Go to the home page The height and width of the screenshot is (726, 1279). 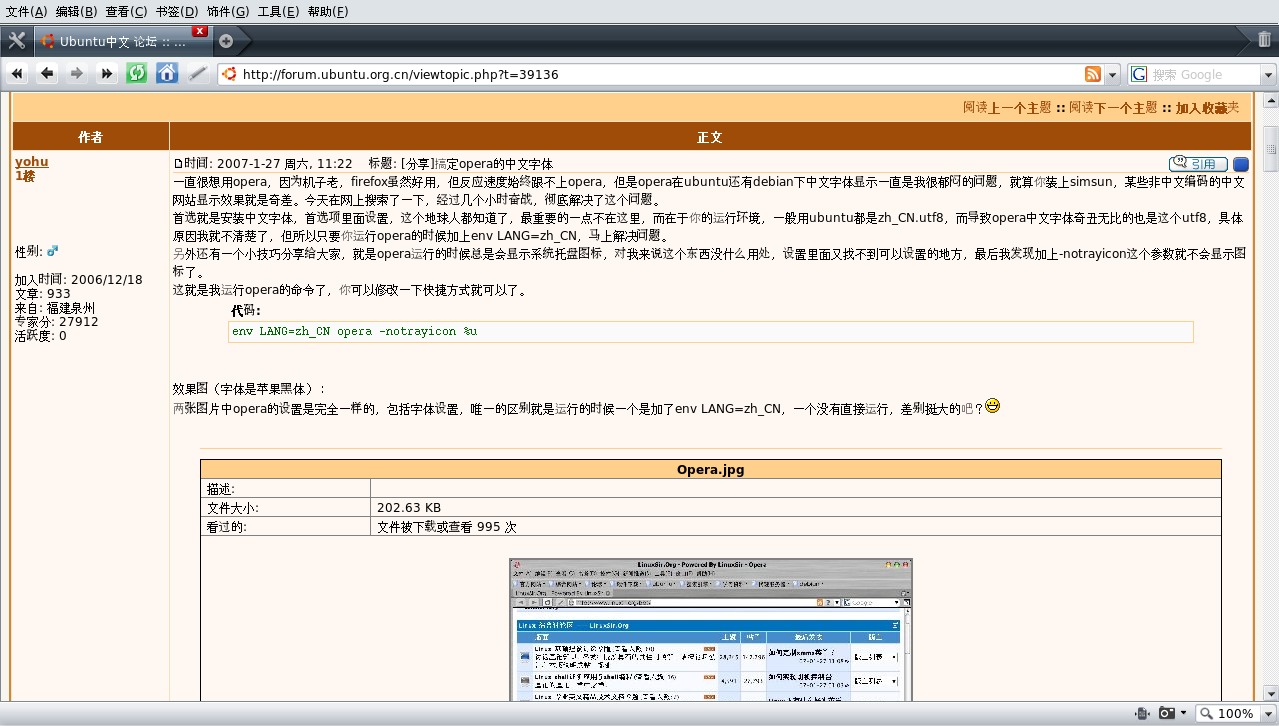tap(167, 73)
